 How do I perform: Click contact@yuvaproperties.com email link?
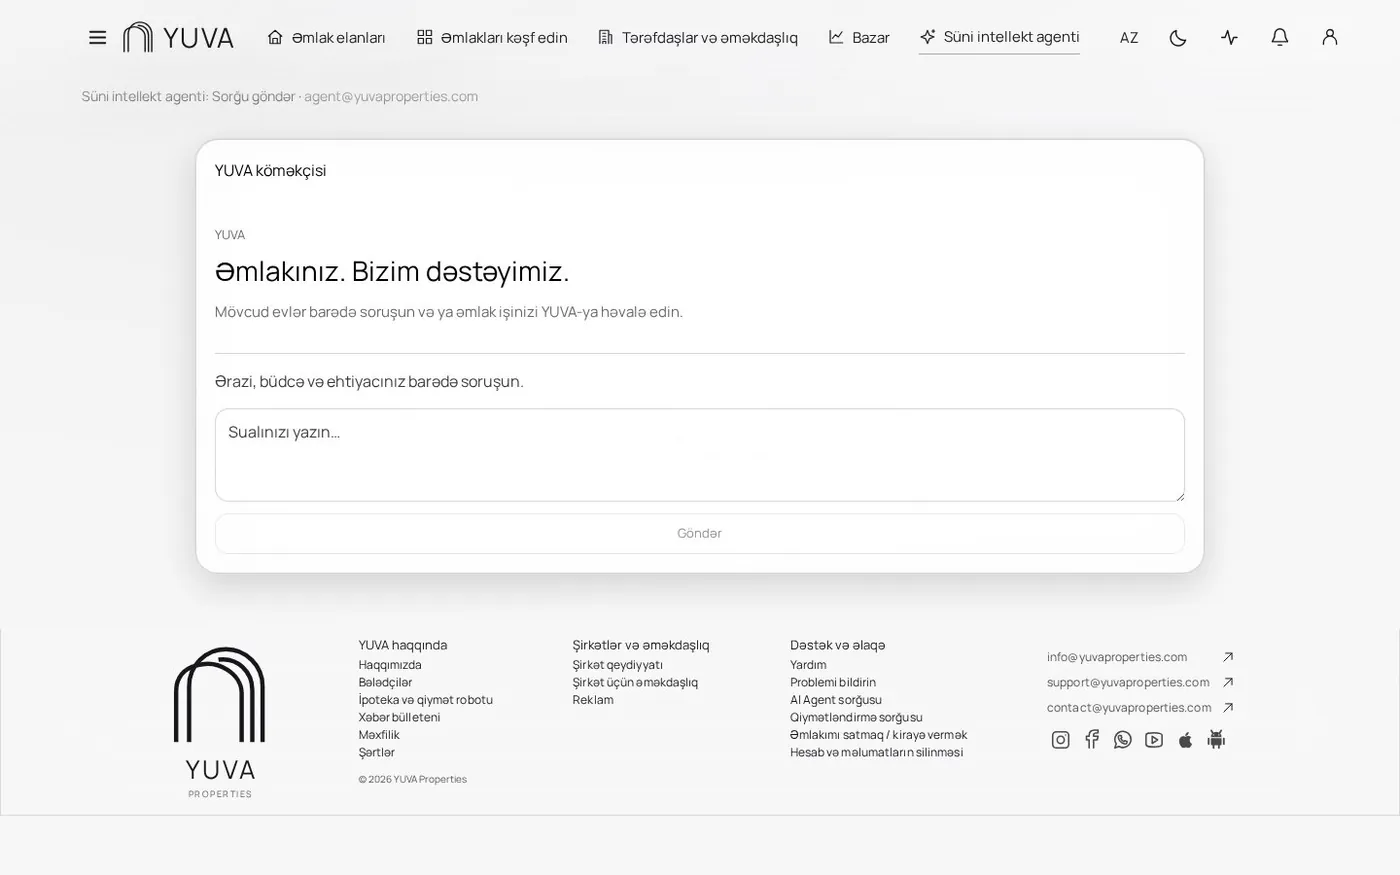coord(1129,707)
